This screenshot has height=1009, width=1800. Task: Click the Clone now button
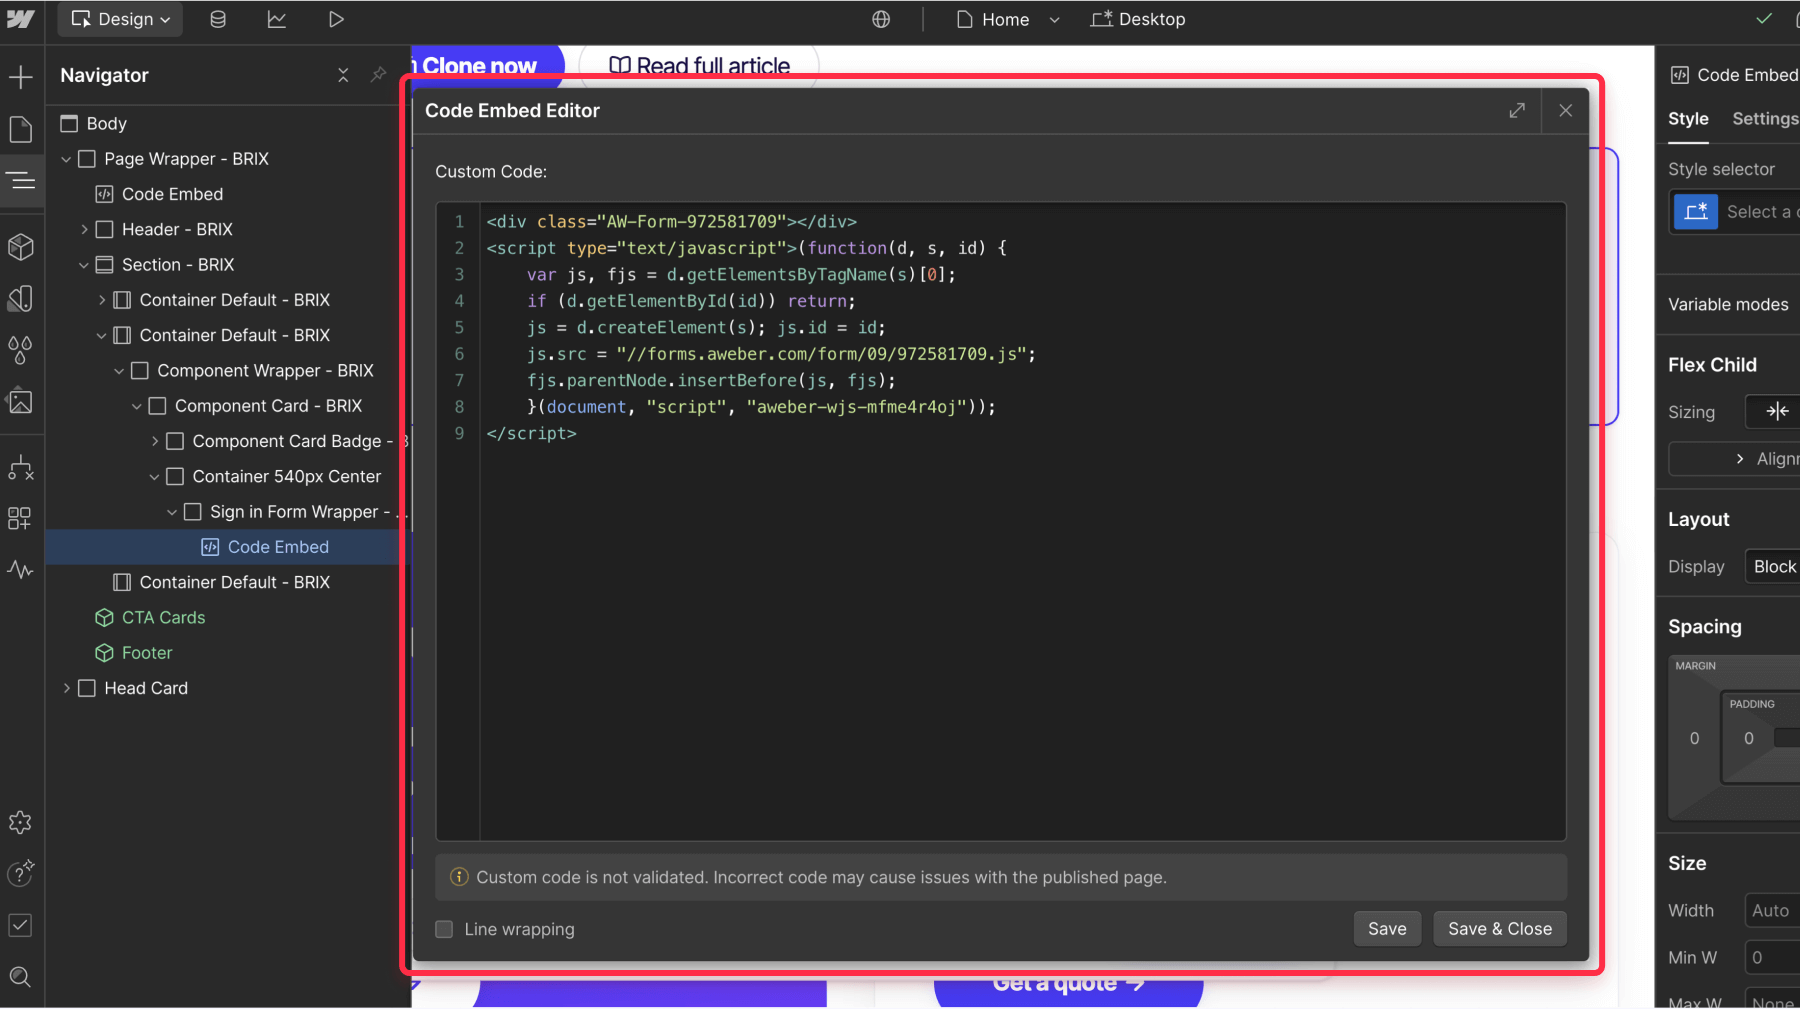486,64
